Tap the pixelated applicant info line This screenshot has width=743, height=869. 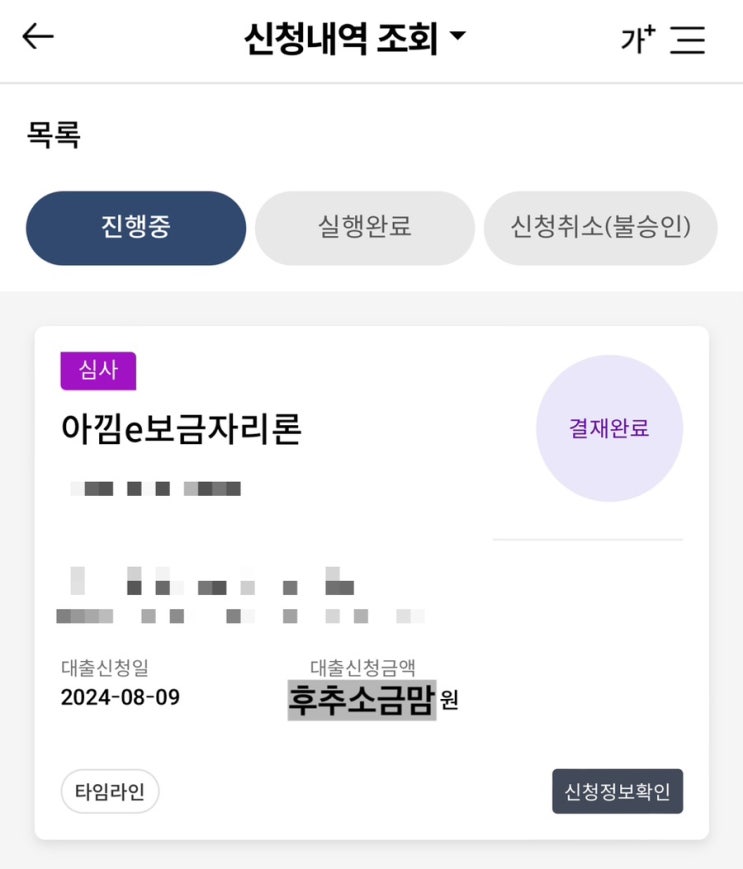[x=156, y=488]
